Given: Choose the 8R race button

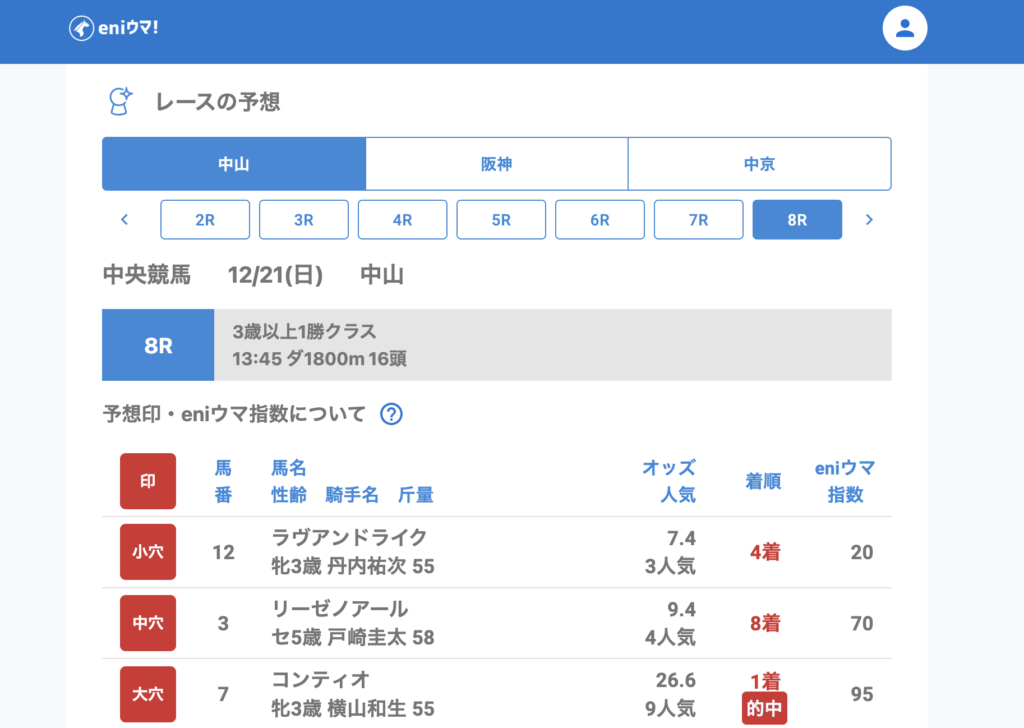Looking at the screenshot, I should click(x=797, y=220).
